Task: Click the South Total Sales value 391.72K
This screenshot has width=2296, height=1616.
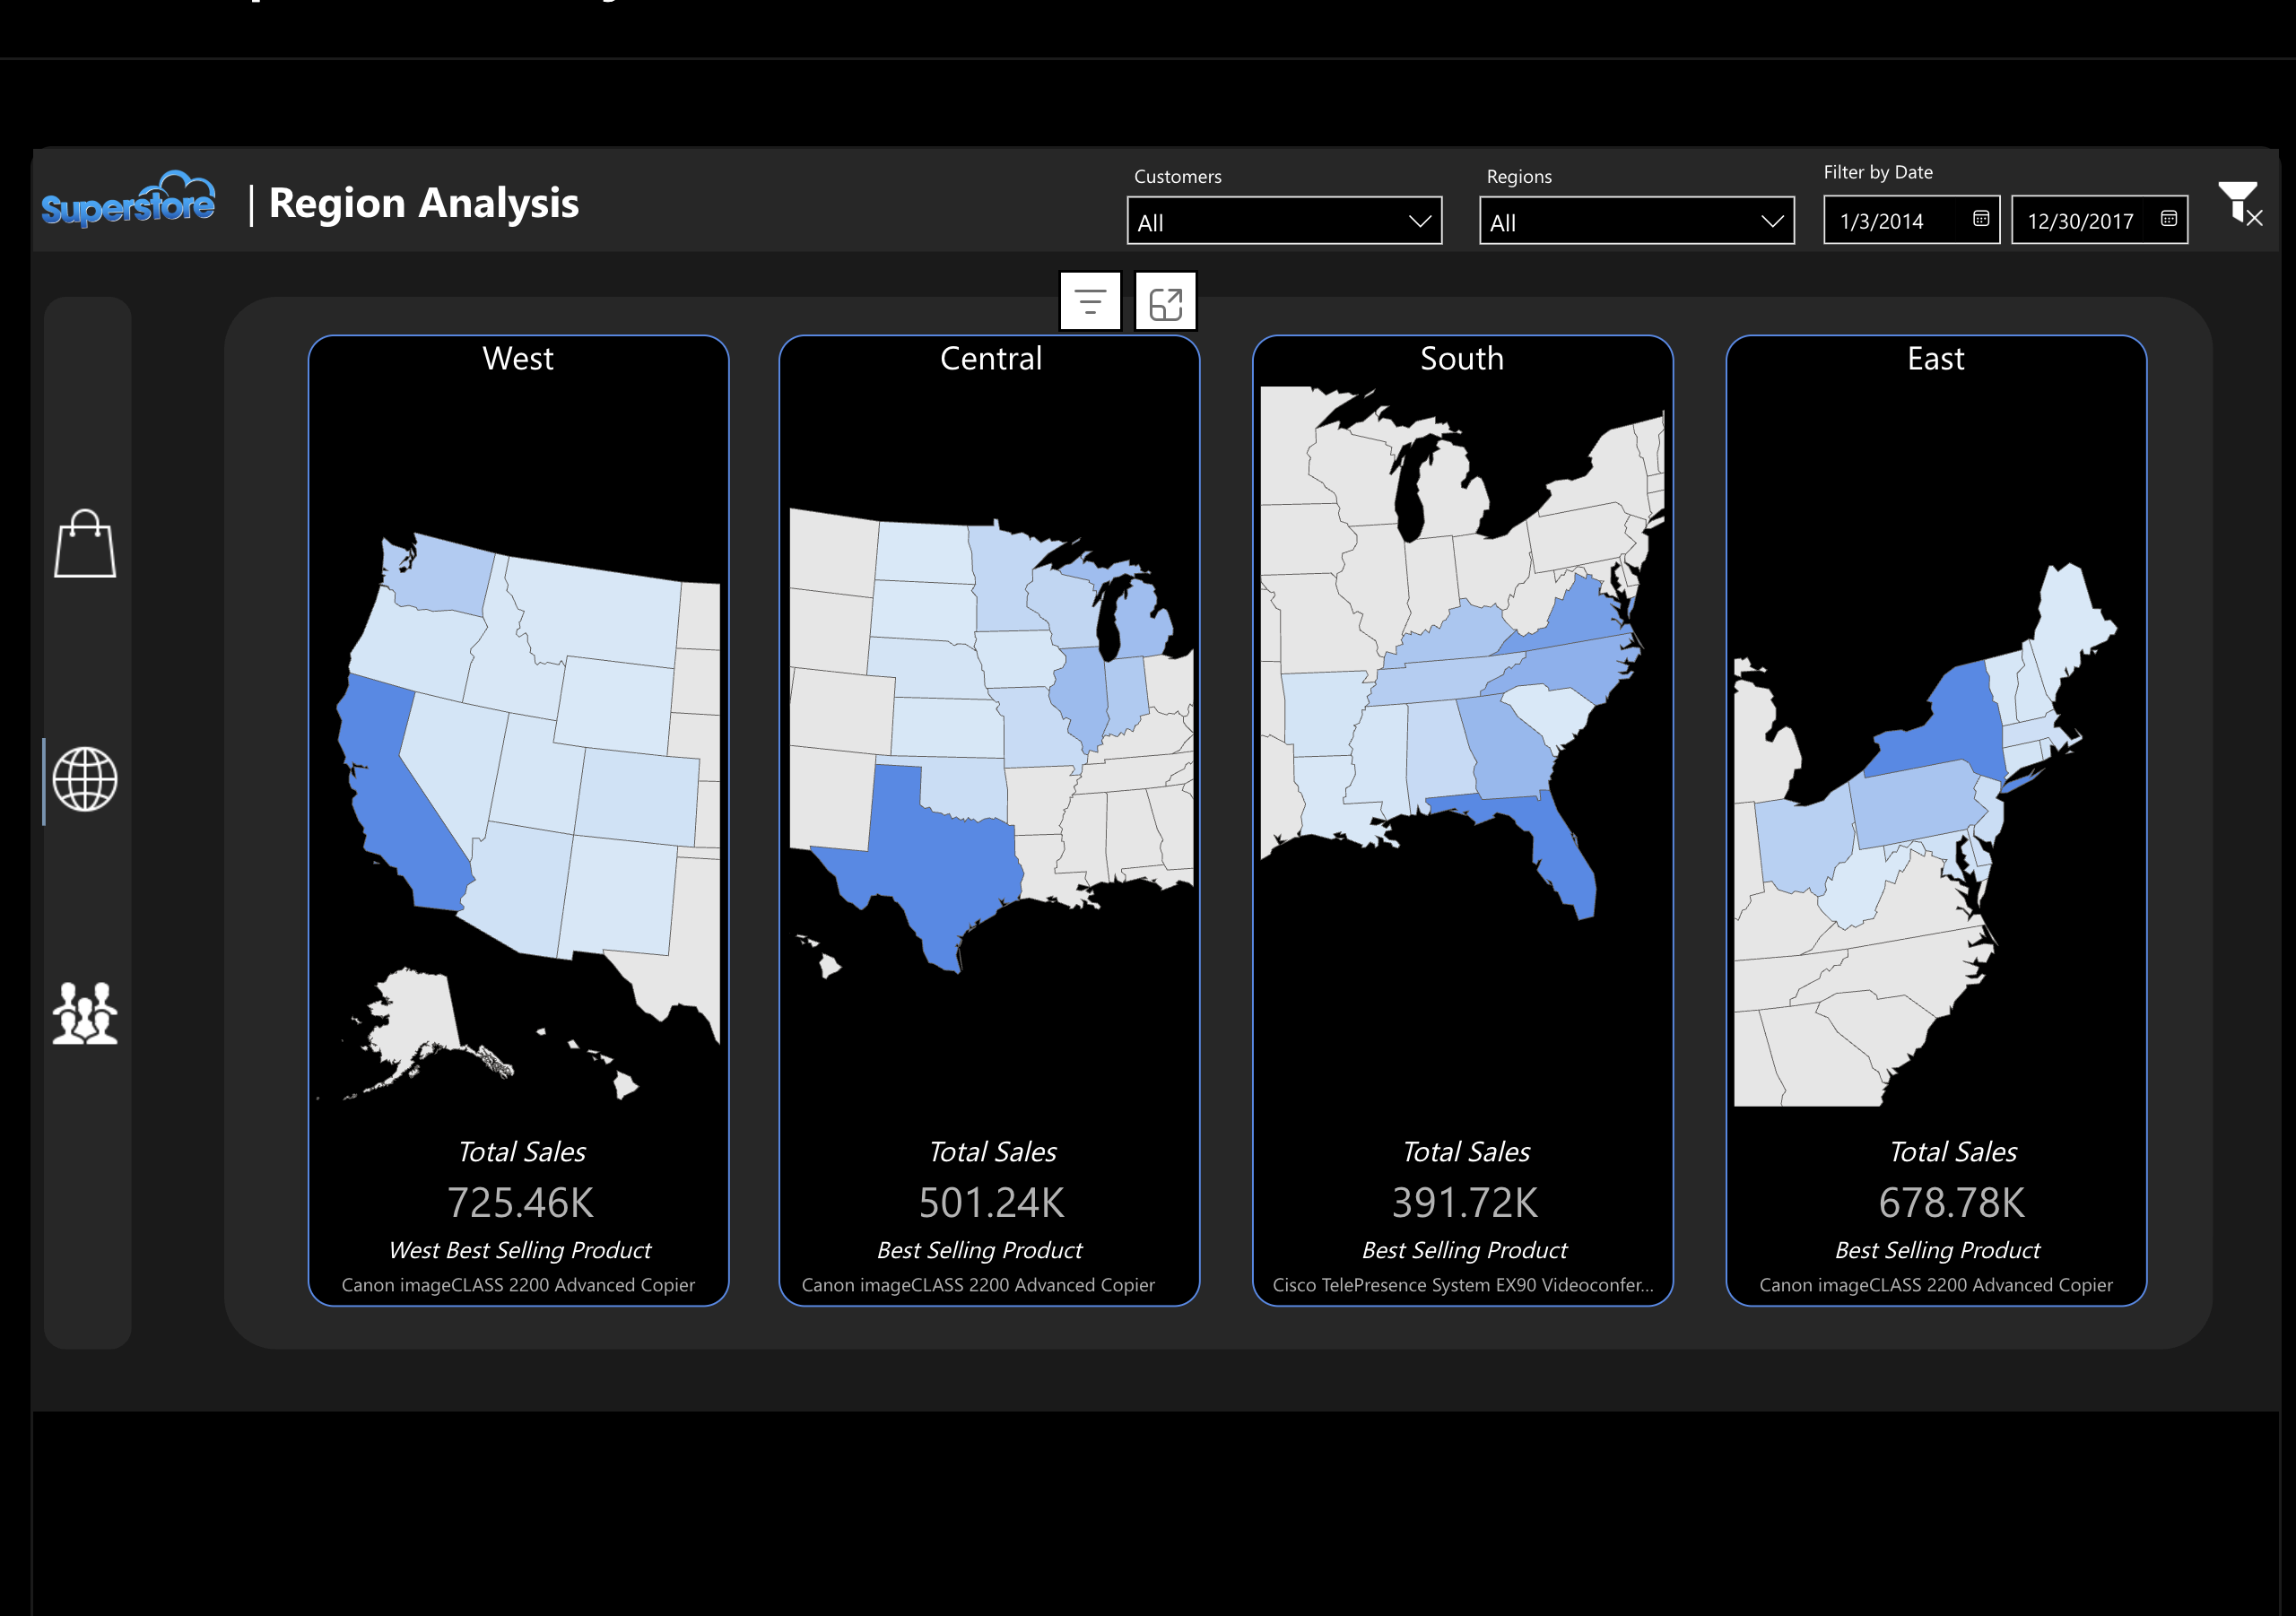Action: [1463, 1203]
